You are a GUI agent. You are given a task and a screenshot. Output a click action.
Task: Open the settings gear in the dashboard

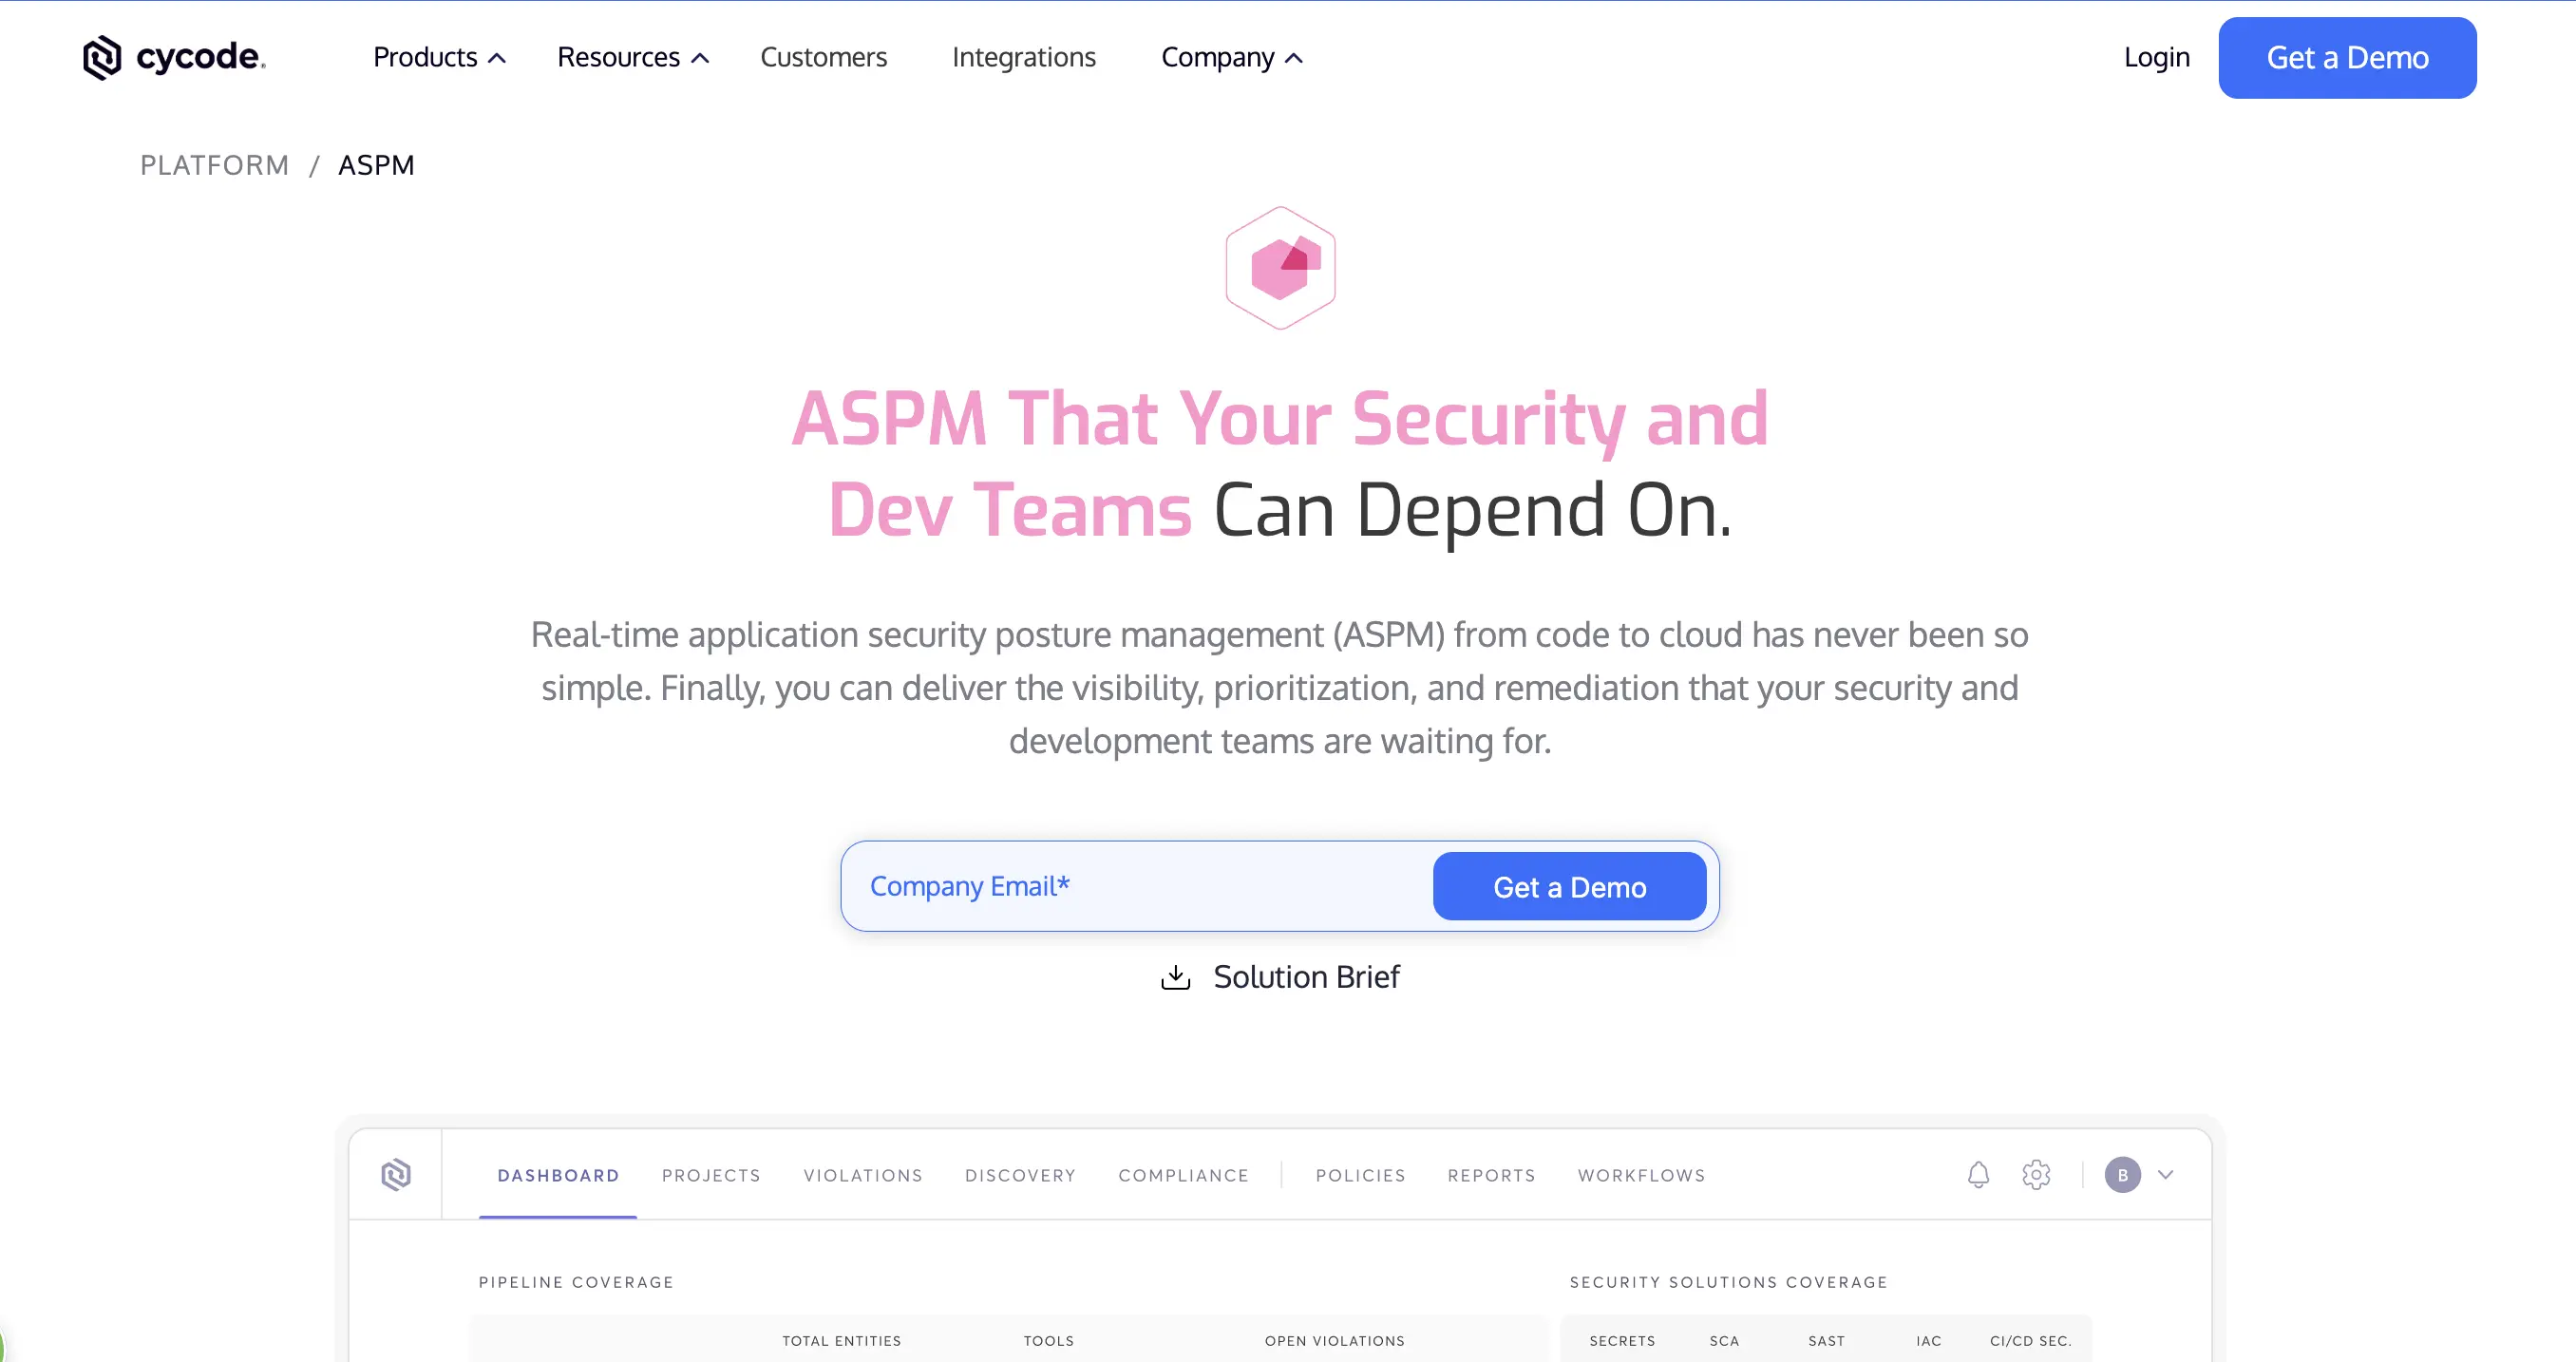2035,1174
